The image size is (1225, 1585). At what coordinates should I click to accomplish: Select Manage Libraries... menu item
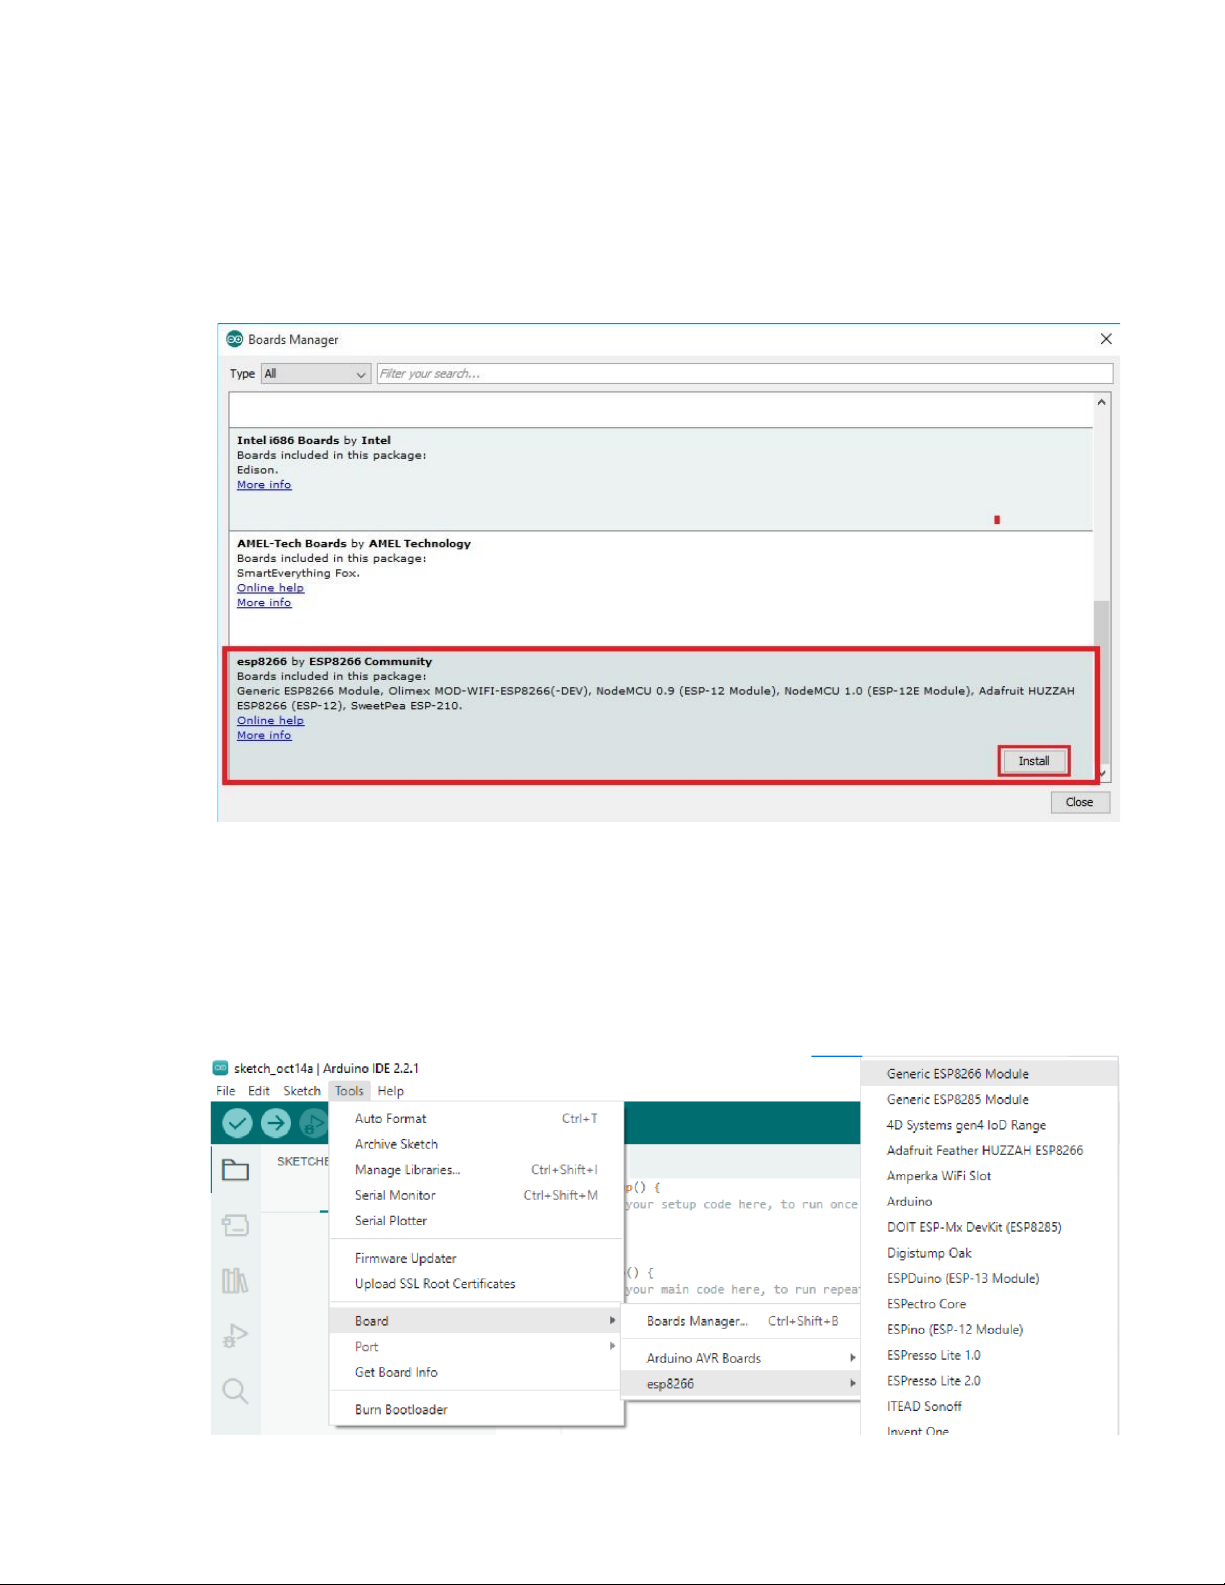coord(476,1170)
